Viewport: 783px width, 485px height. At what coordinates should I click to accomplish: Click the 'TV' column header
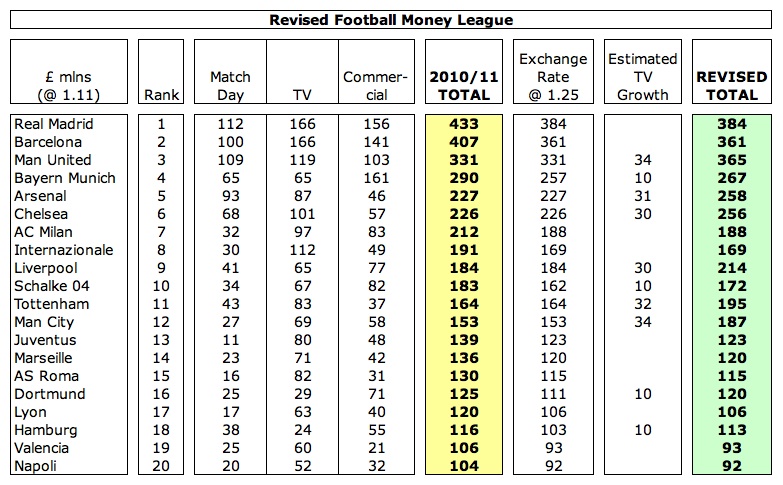click(x=300, y=95)
